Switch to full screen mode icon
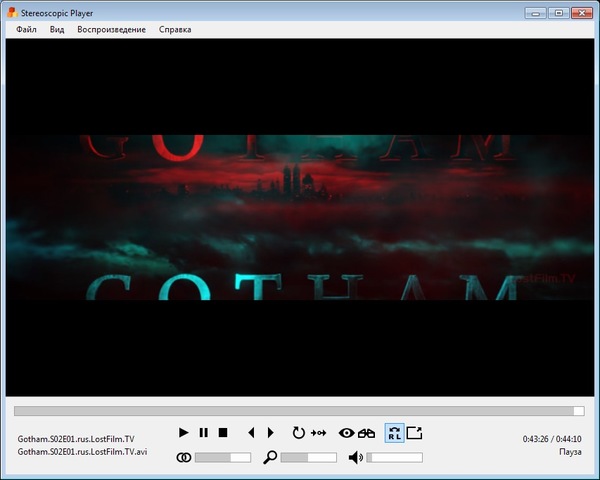600x480 pixels. (415, 433)
